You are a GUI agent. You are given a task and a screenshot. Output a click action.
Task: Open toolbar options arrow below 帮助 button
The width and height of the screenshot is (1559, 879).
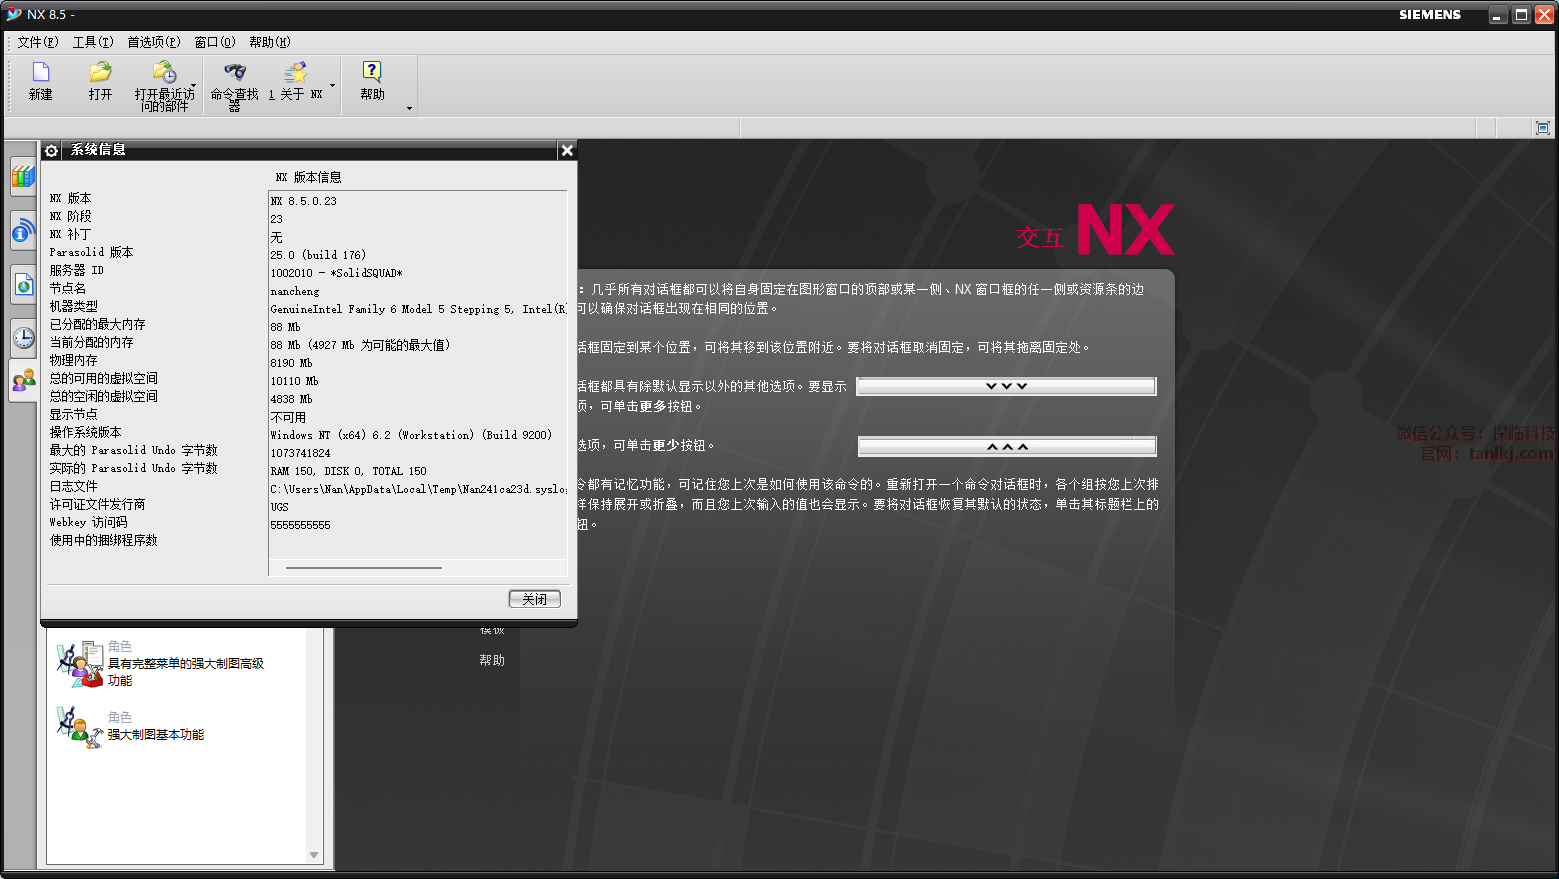(x=409, y=108)
